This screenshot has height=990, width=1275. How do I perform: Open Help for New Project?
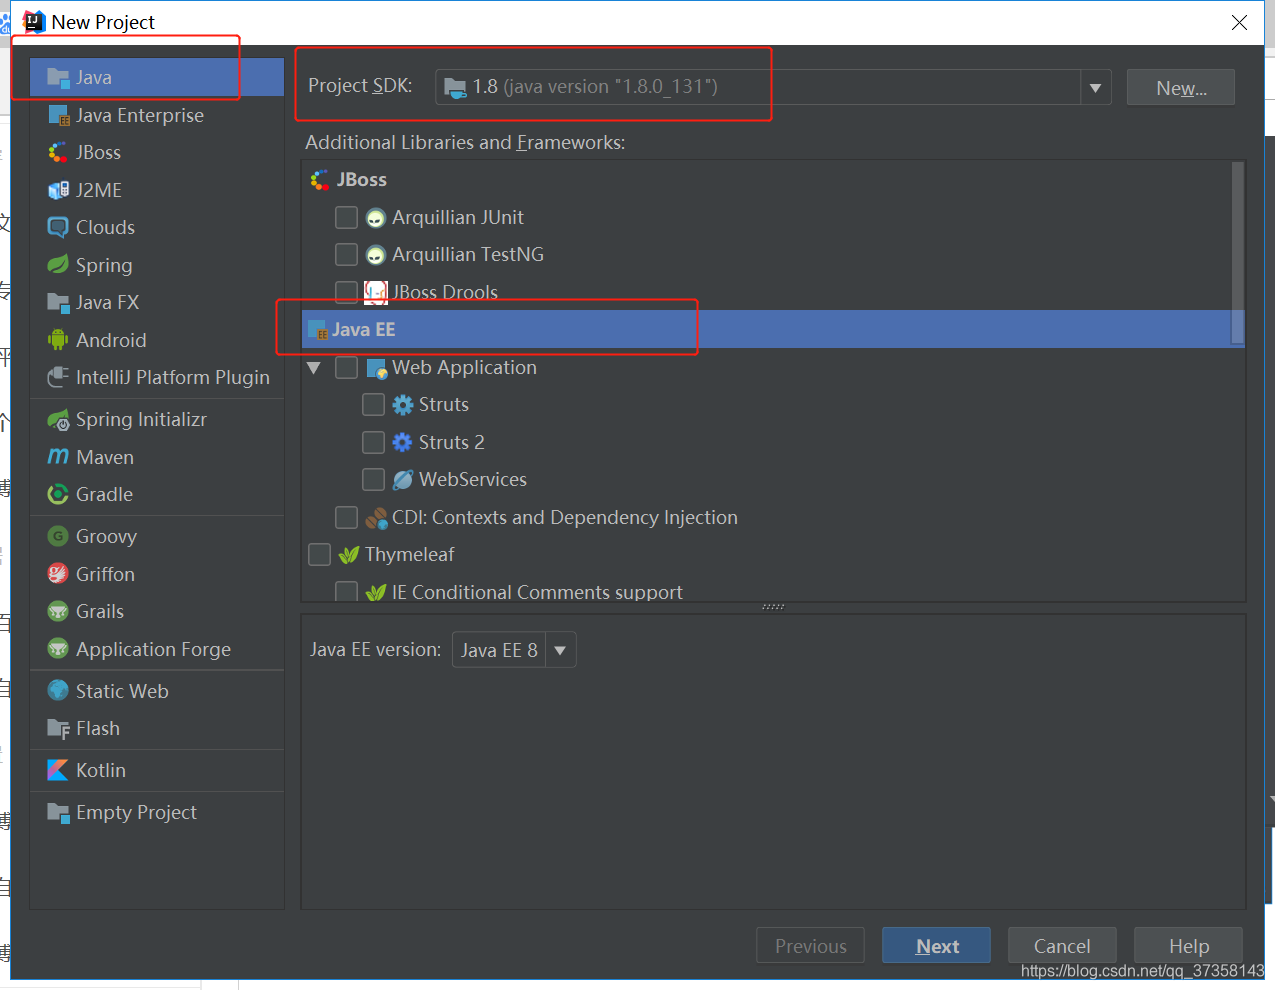click(1188, 945)
